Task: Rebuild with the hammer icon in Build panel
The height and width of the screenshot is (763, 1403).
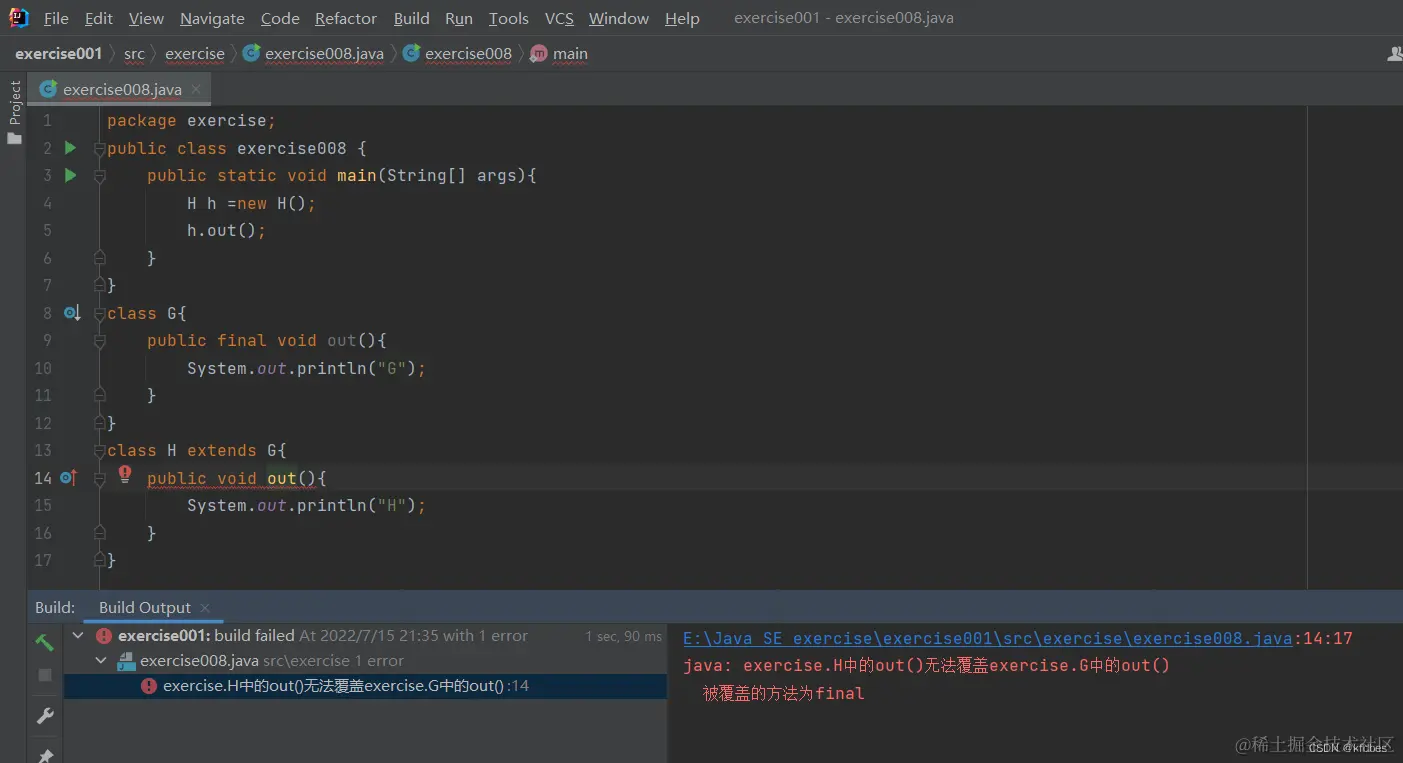Action: click(x=45, y=642)
